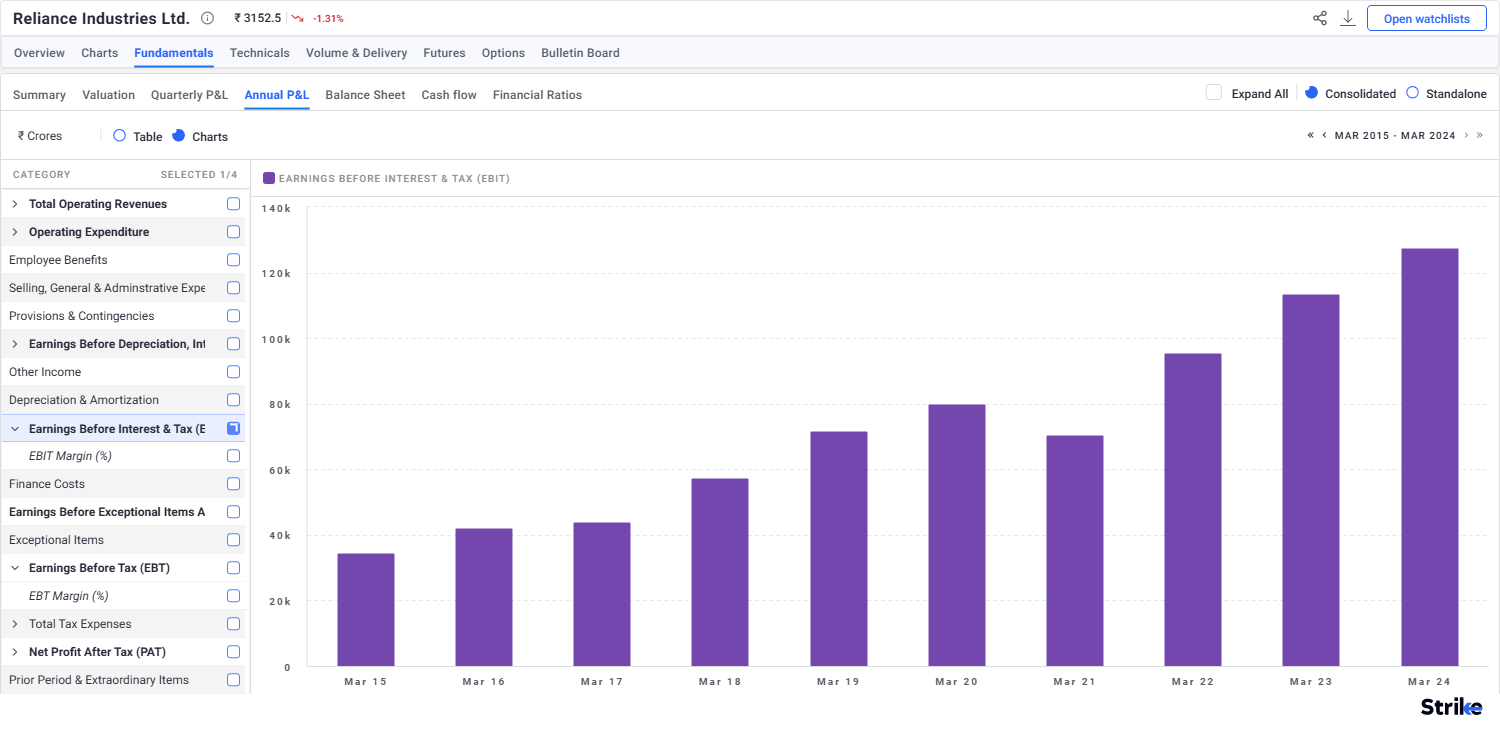This screenshot has height=729, width=1500.
Task: Select the Summary sub-tab
Action: tap(39, 95)
